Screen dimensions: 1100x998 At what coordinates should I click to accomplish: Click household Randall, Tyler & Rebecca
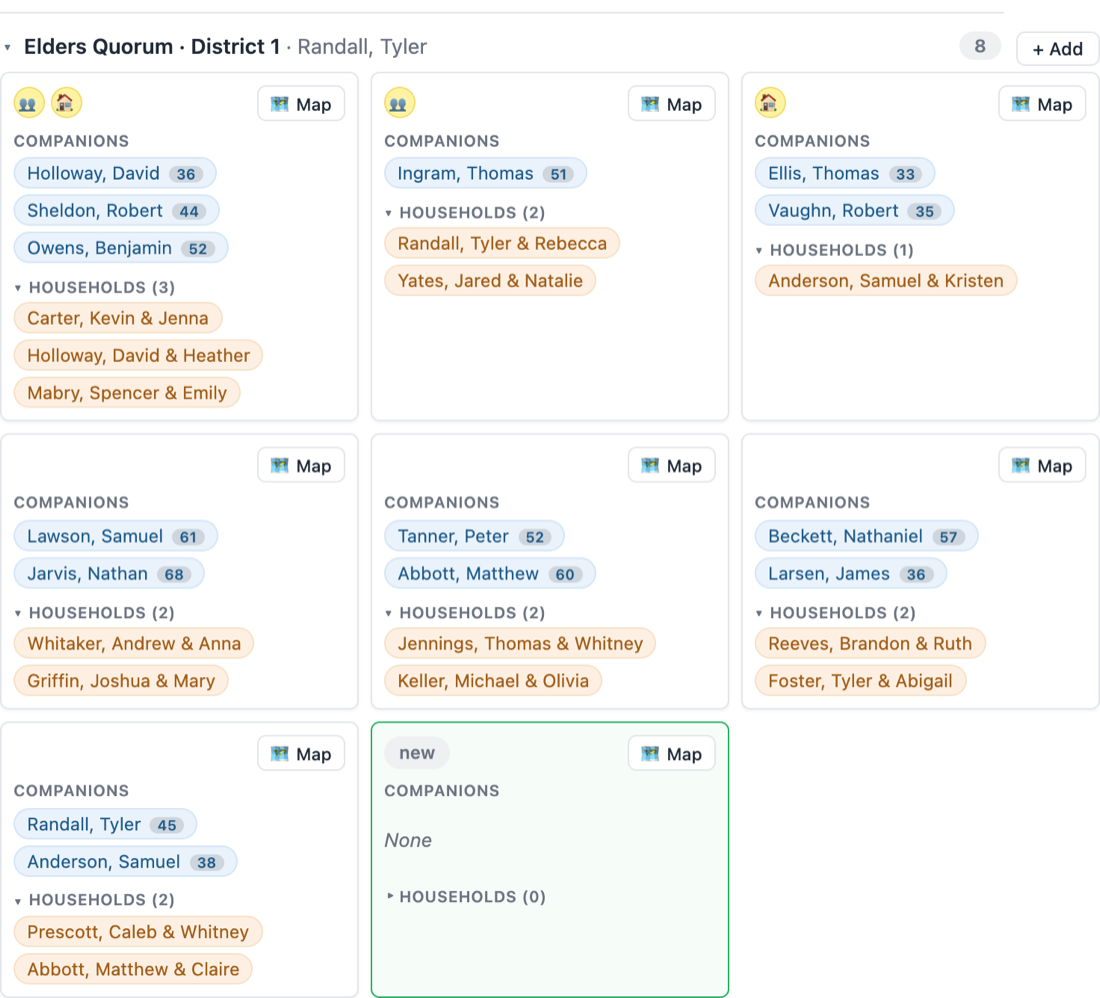(502, 243)
